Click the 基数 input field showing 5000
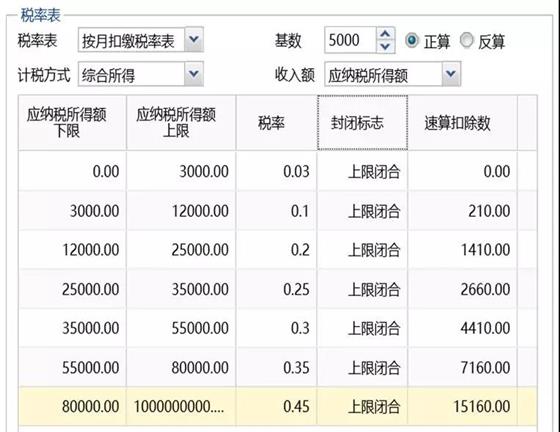 [351, 40]
